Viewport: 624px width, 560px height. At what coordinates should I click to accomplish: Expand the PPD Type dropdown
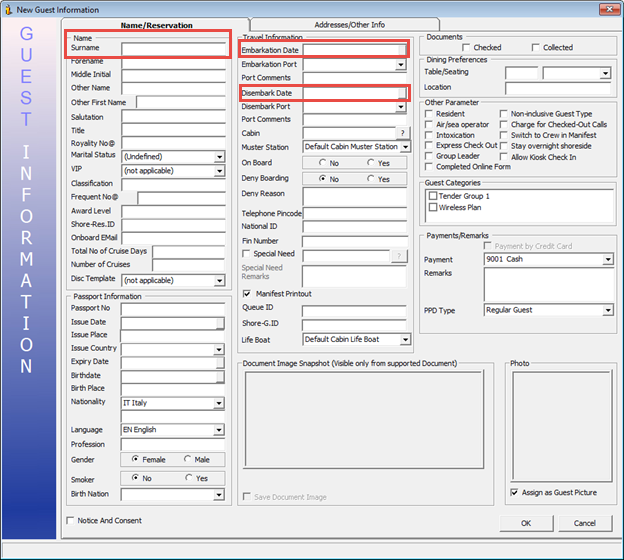coord(608,310)
